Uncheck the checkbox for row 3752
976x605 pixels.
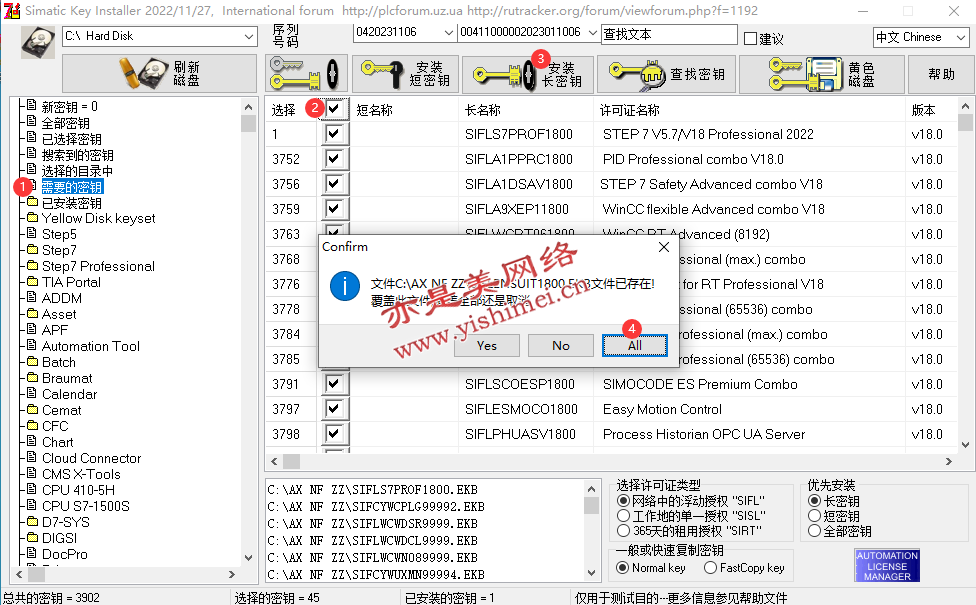335,159
